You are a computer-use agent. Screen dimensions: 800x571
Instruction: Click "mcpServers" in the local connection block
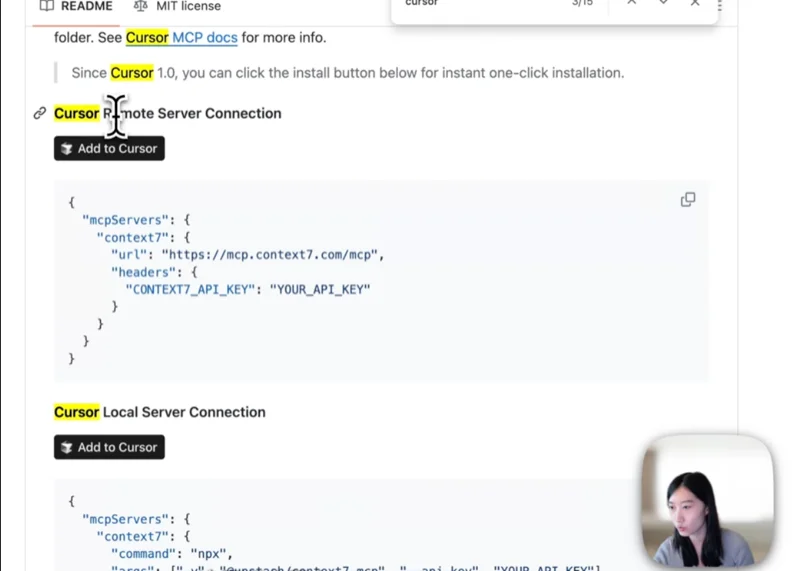pos(126,519)
